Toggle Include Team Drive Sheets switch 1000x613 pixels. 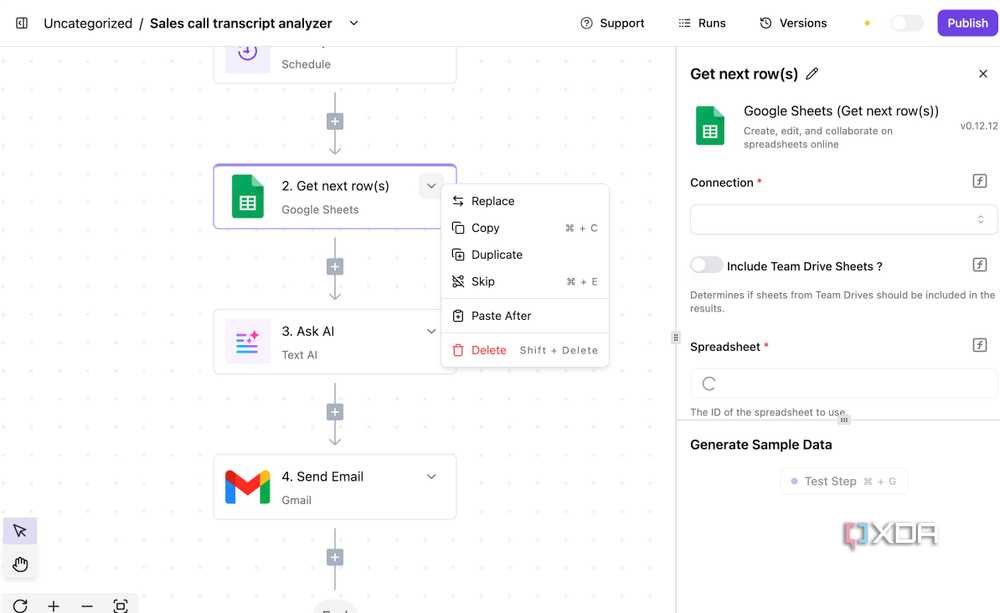(706, 265)
